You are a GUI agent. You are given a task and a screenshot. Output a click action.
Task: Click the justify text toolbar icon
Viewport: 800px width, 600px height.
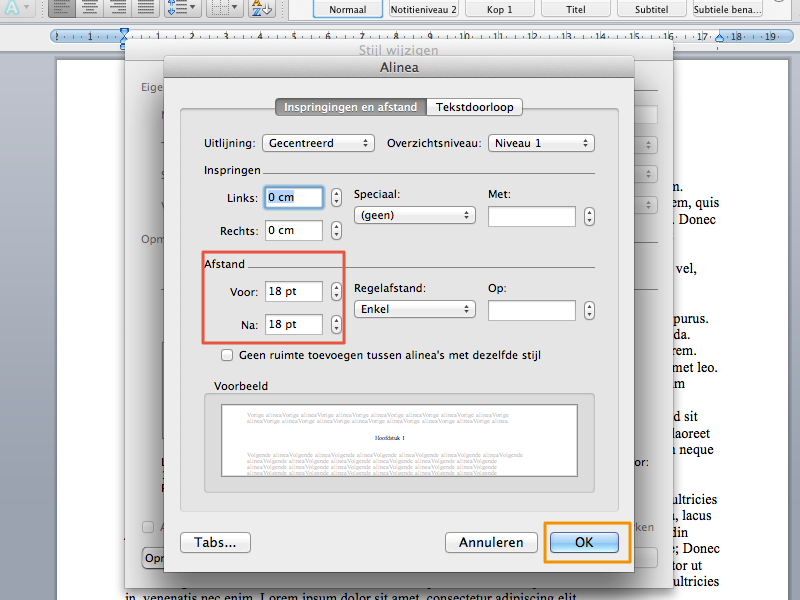click(x=146, y=8)
